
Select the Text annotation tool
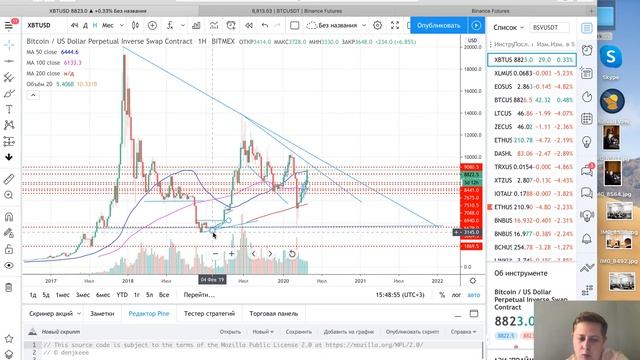pyautogui.click(x=9, y=109)
